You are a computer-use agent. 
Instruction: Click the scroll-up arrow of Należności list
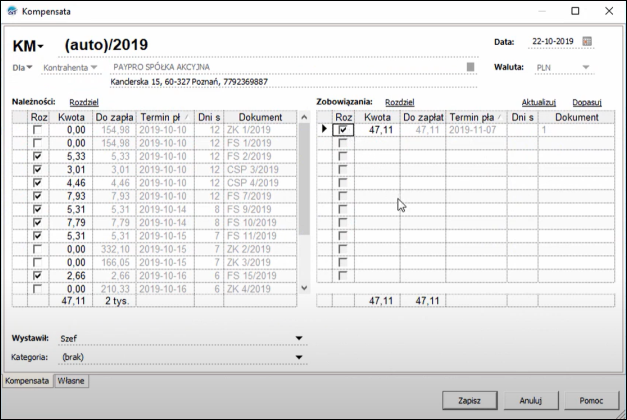point(304,117)
